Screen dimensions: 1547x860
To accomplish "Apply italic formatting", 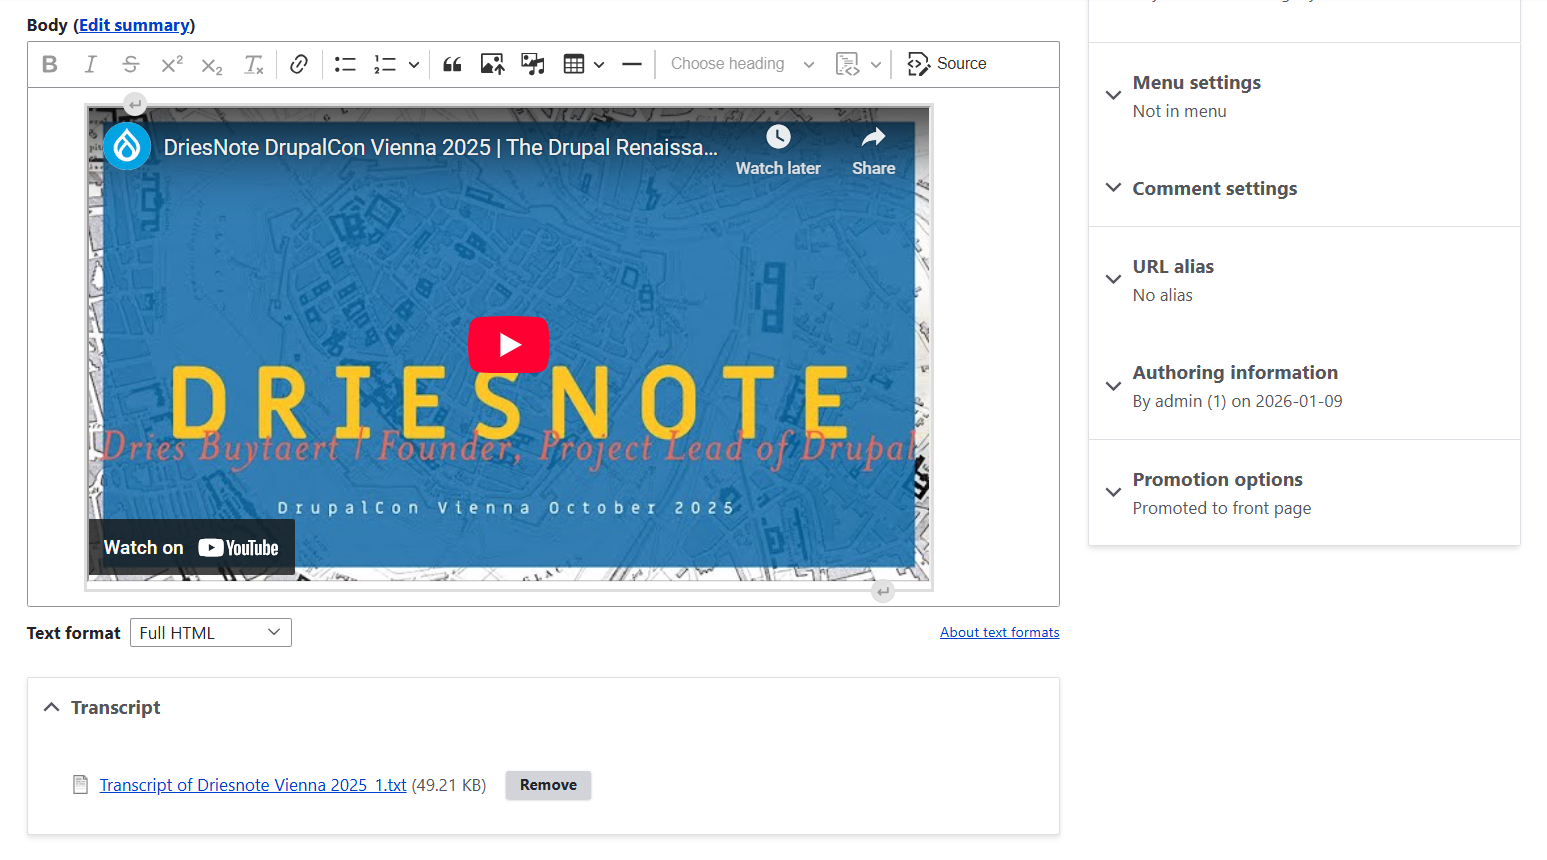I will tap(90, 64).
